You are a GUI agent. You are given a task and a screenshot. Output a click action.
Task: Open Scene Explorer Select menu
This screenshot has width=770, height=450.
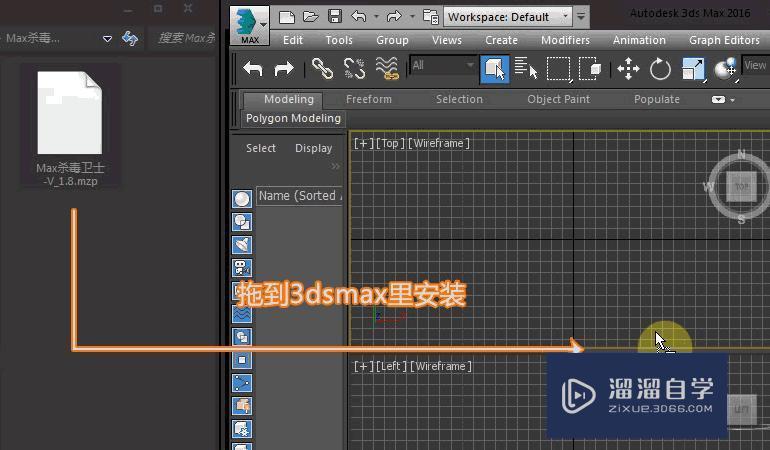point(260,148)
